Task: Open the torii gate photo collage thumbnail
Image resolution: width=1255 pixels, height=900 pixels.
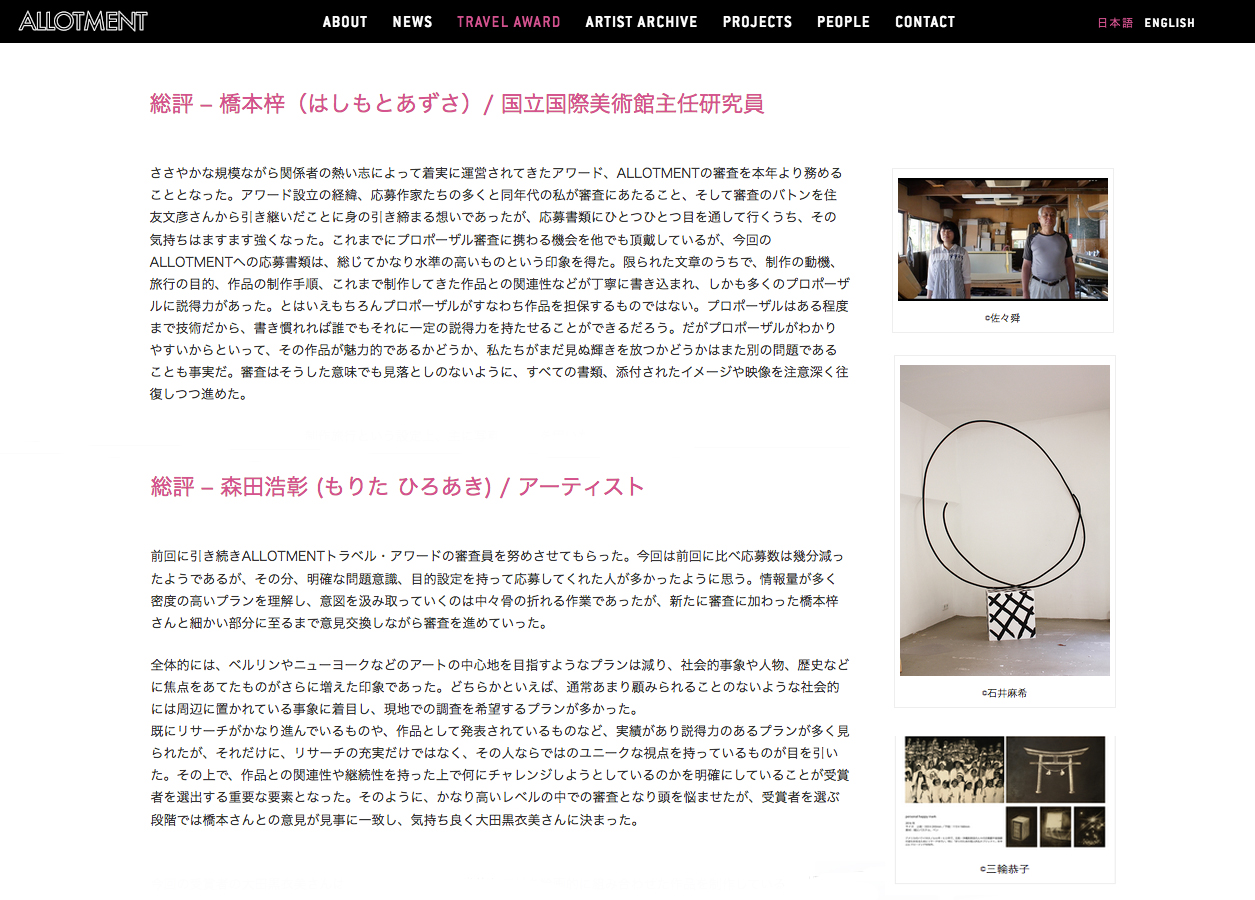Action: (1004, 796)
